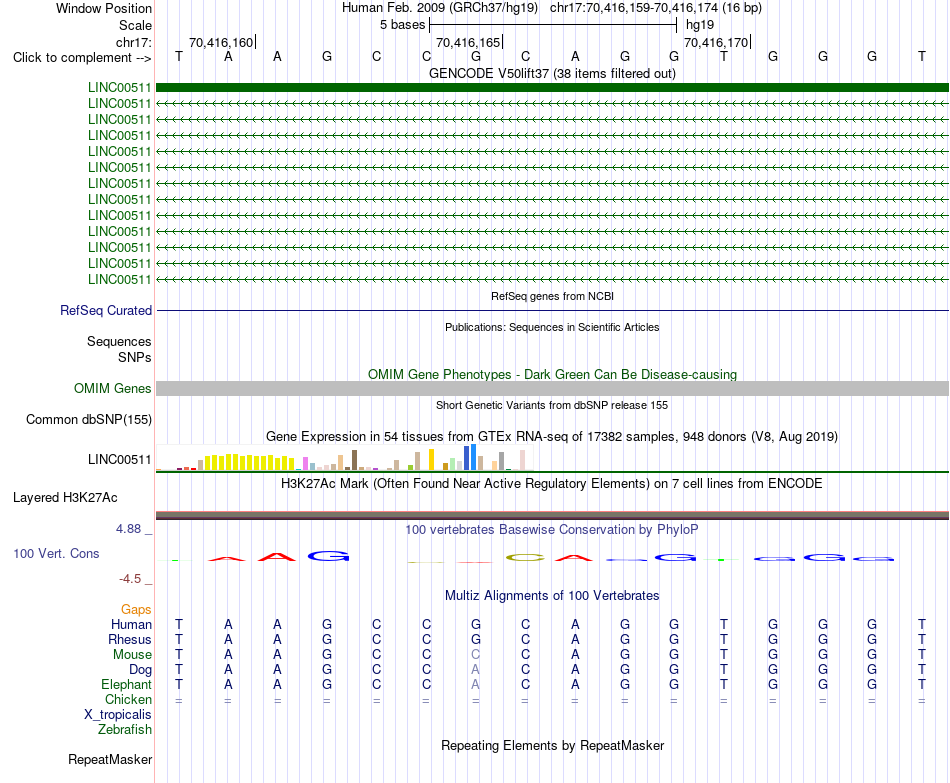This screenshot has height=783, width=950.
Task: Select the Dog alignment row label
Action: tap(140, 670)
